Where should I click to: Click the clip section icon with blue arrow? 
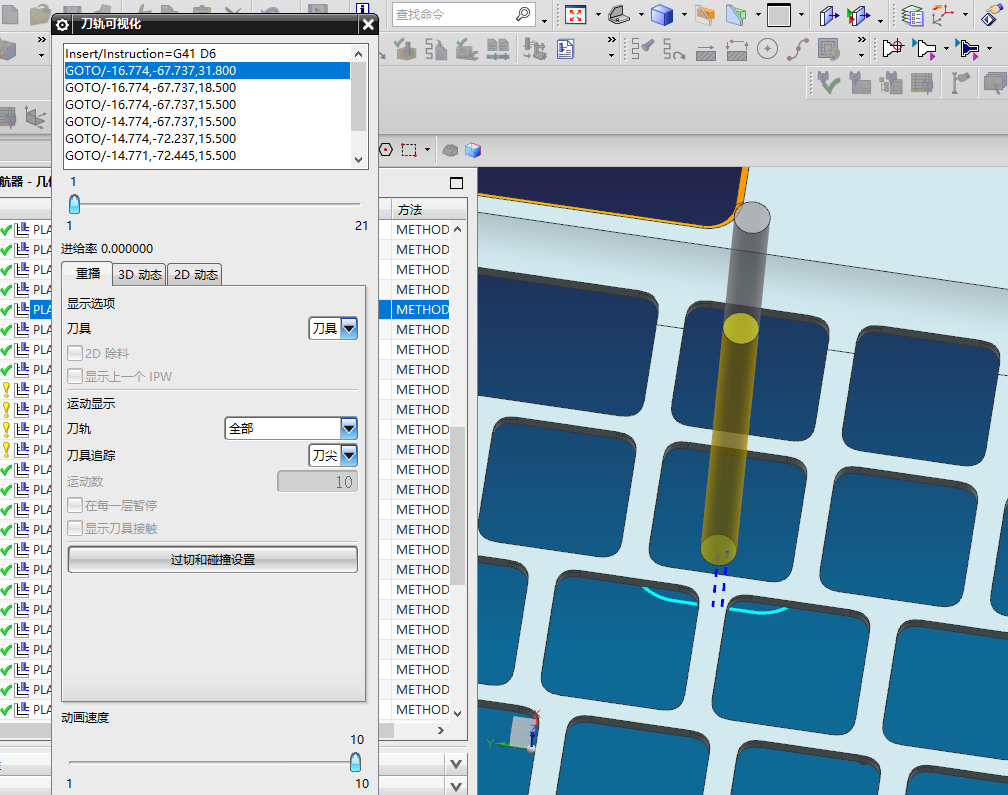(829, 15)
